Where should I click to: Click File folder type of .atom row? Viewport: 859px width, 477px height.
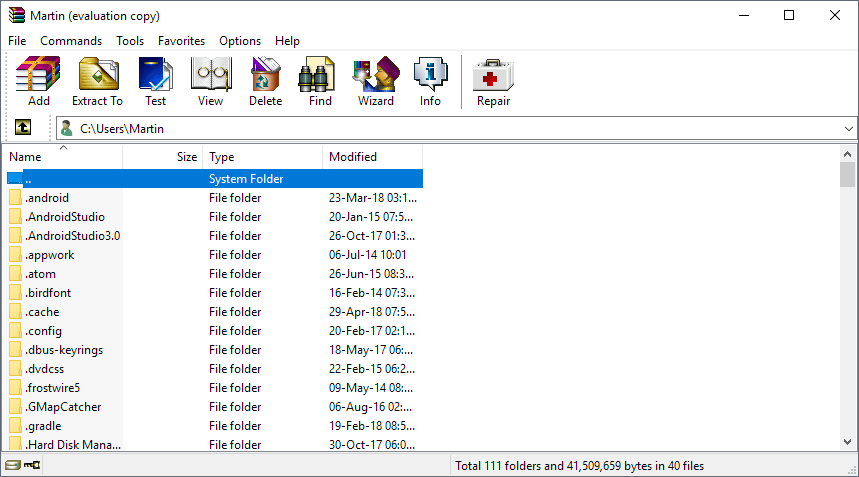click(235, 274)
